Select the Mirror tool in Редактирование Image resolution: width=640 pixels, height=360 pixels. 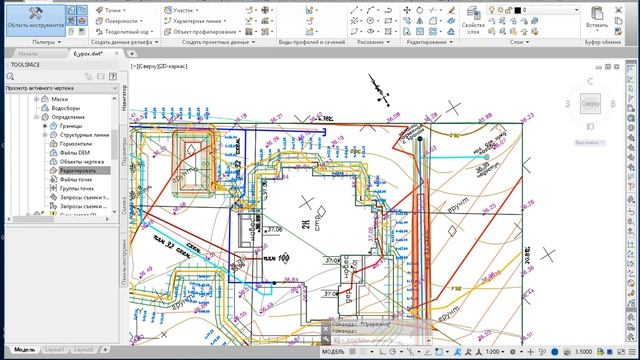tap(420, 20)
